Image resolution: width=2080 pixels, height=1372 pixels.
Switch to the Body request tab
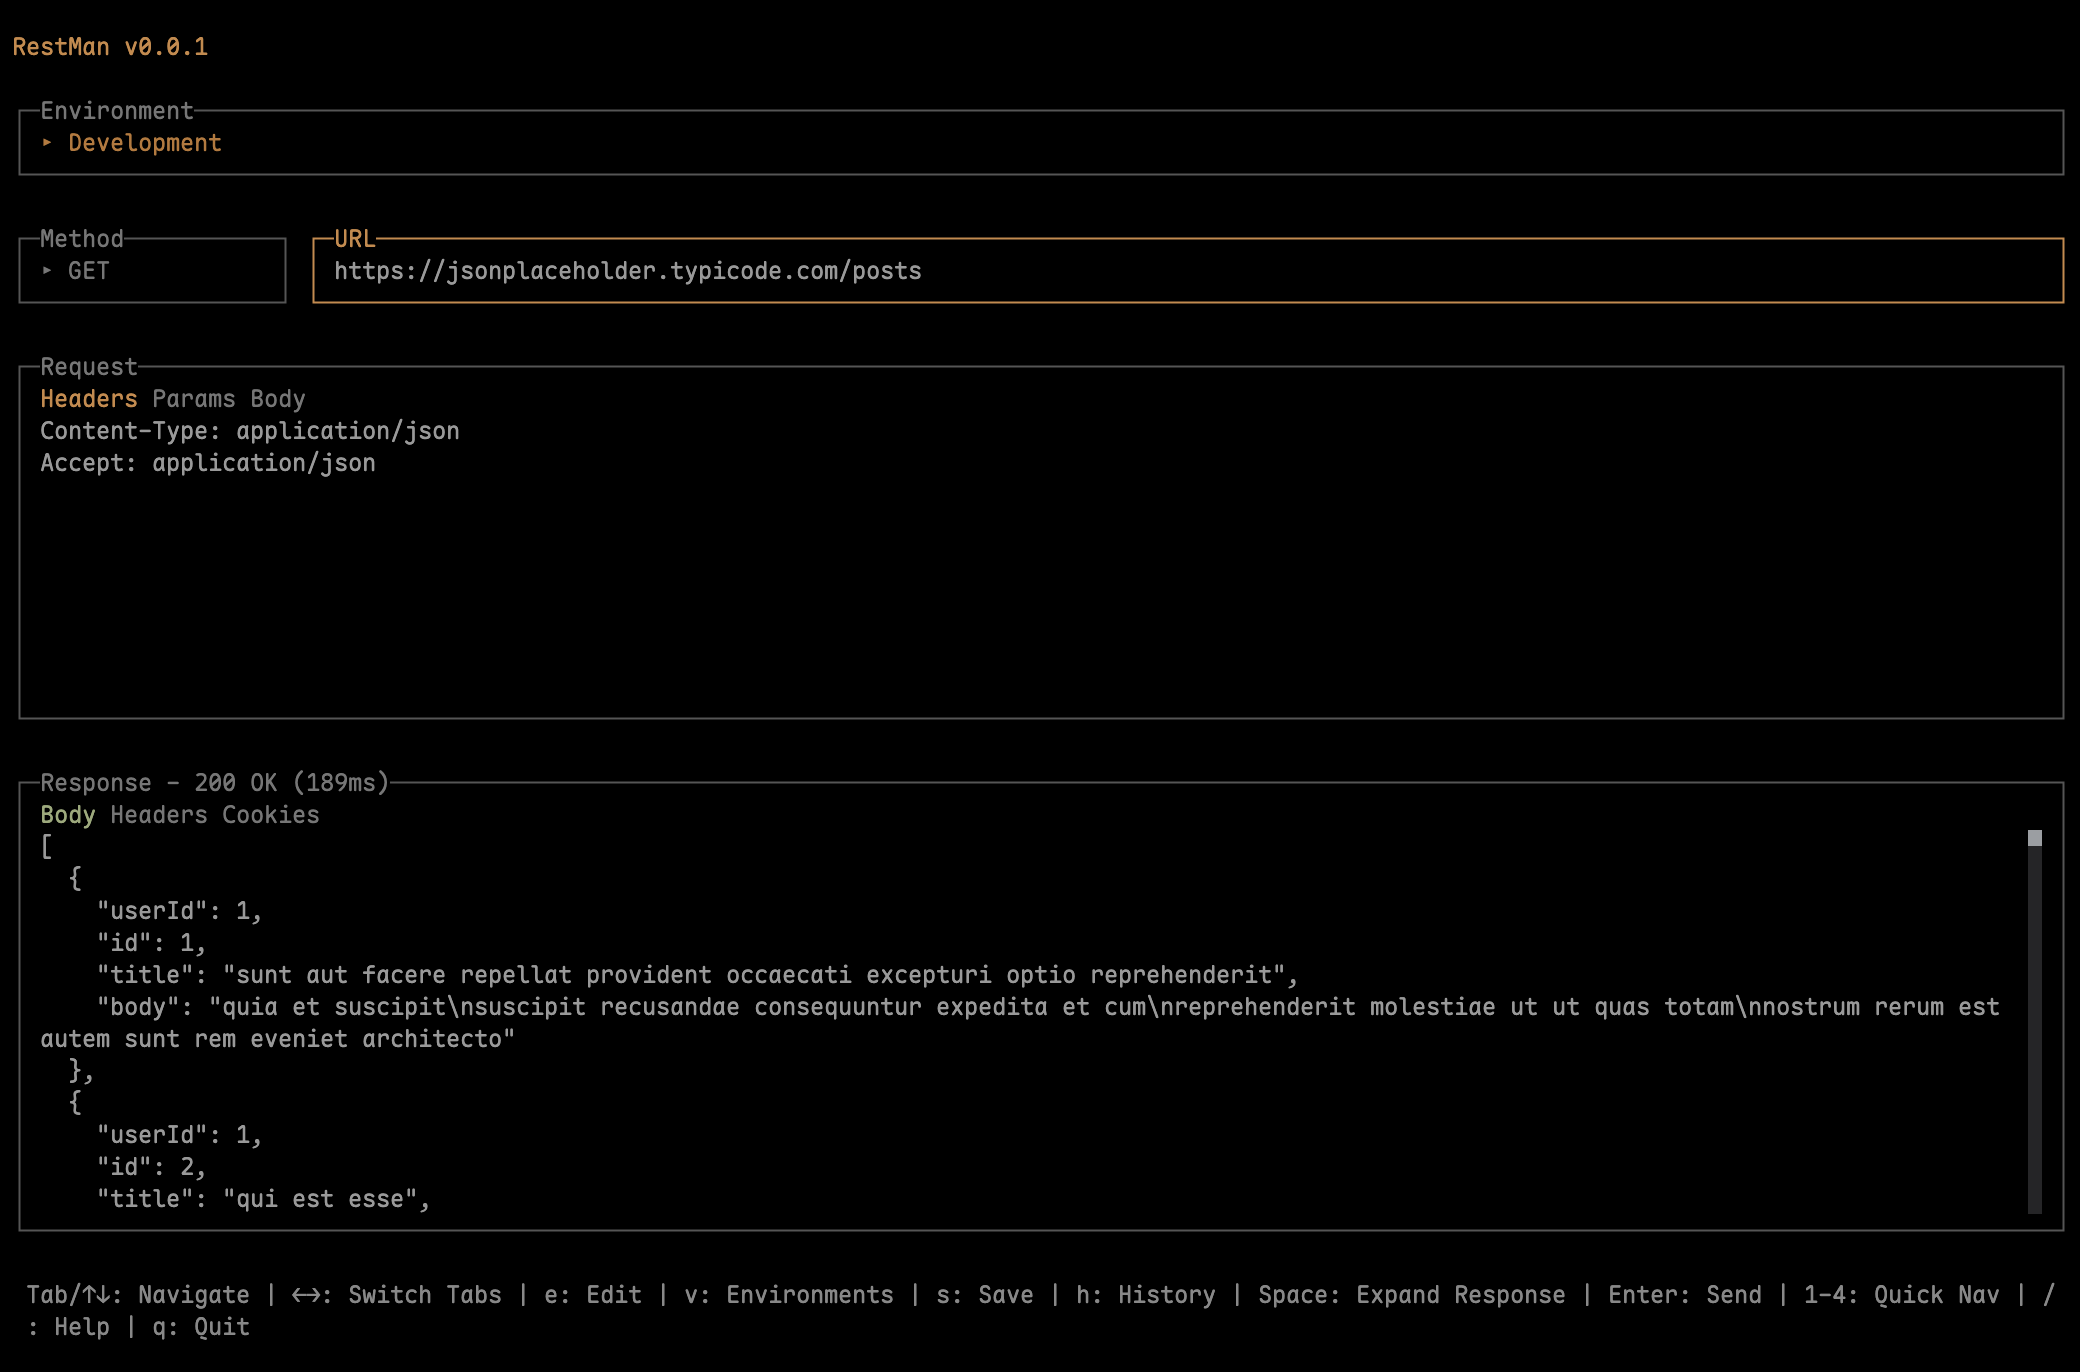click(277, 398)
